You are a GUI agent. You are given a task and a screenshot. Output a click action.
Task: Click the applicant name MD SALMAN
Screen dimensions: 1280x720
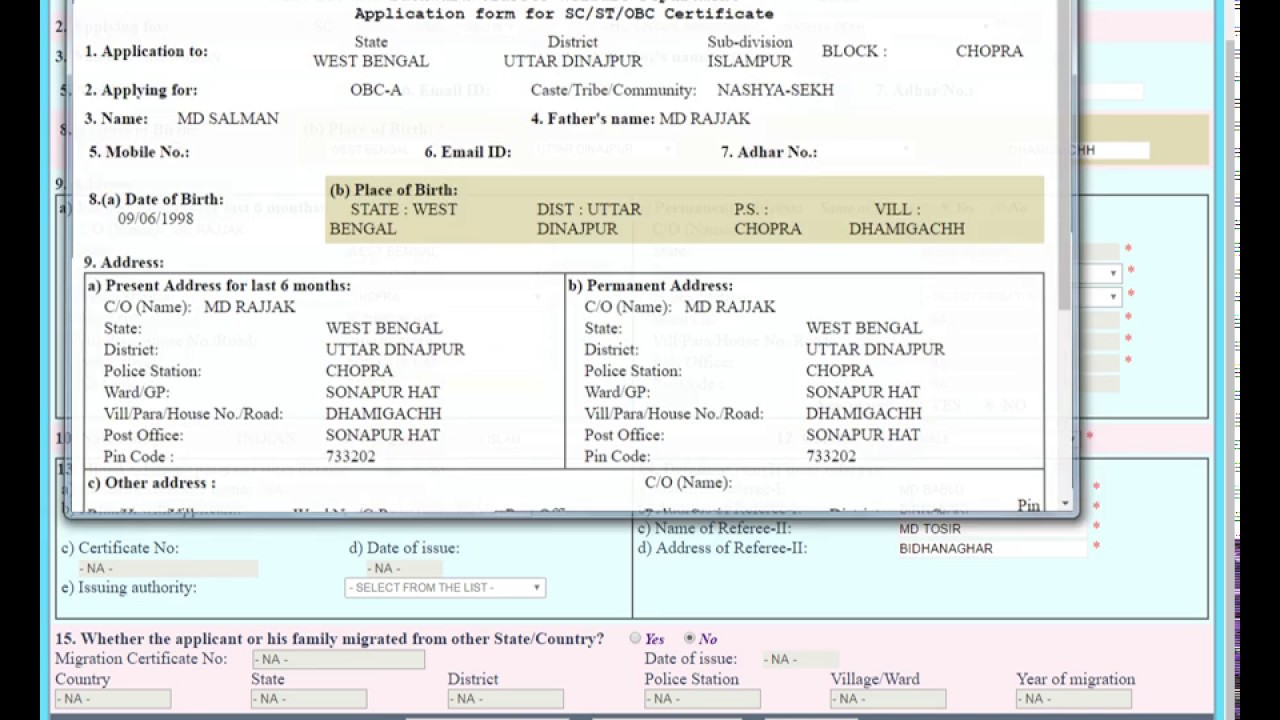228,119
